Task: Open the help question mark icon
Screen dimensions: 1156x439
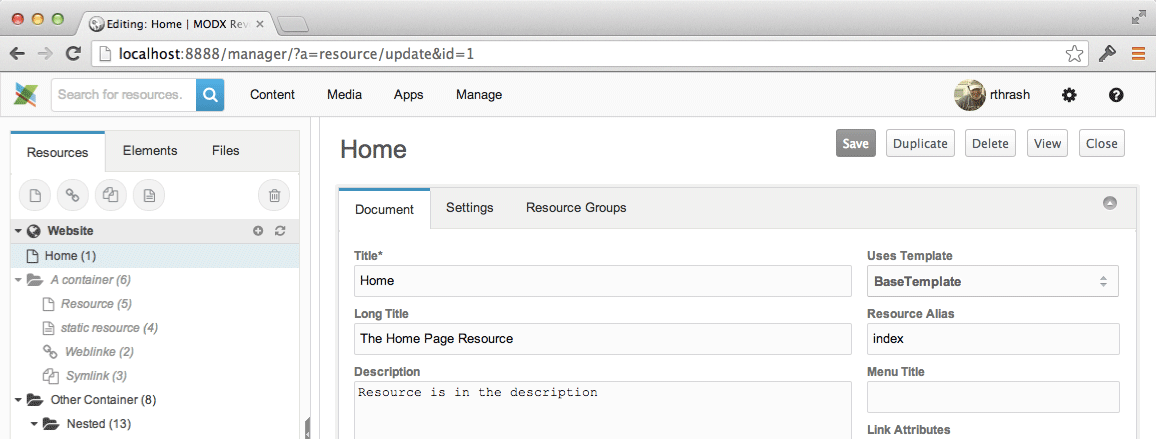Action: [x=1116, y=94]
